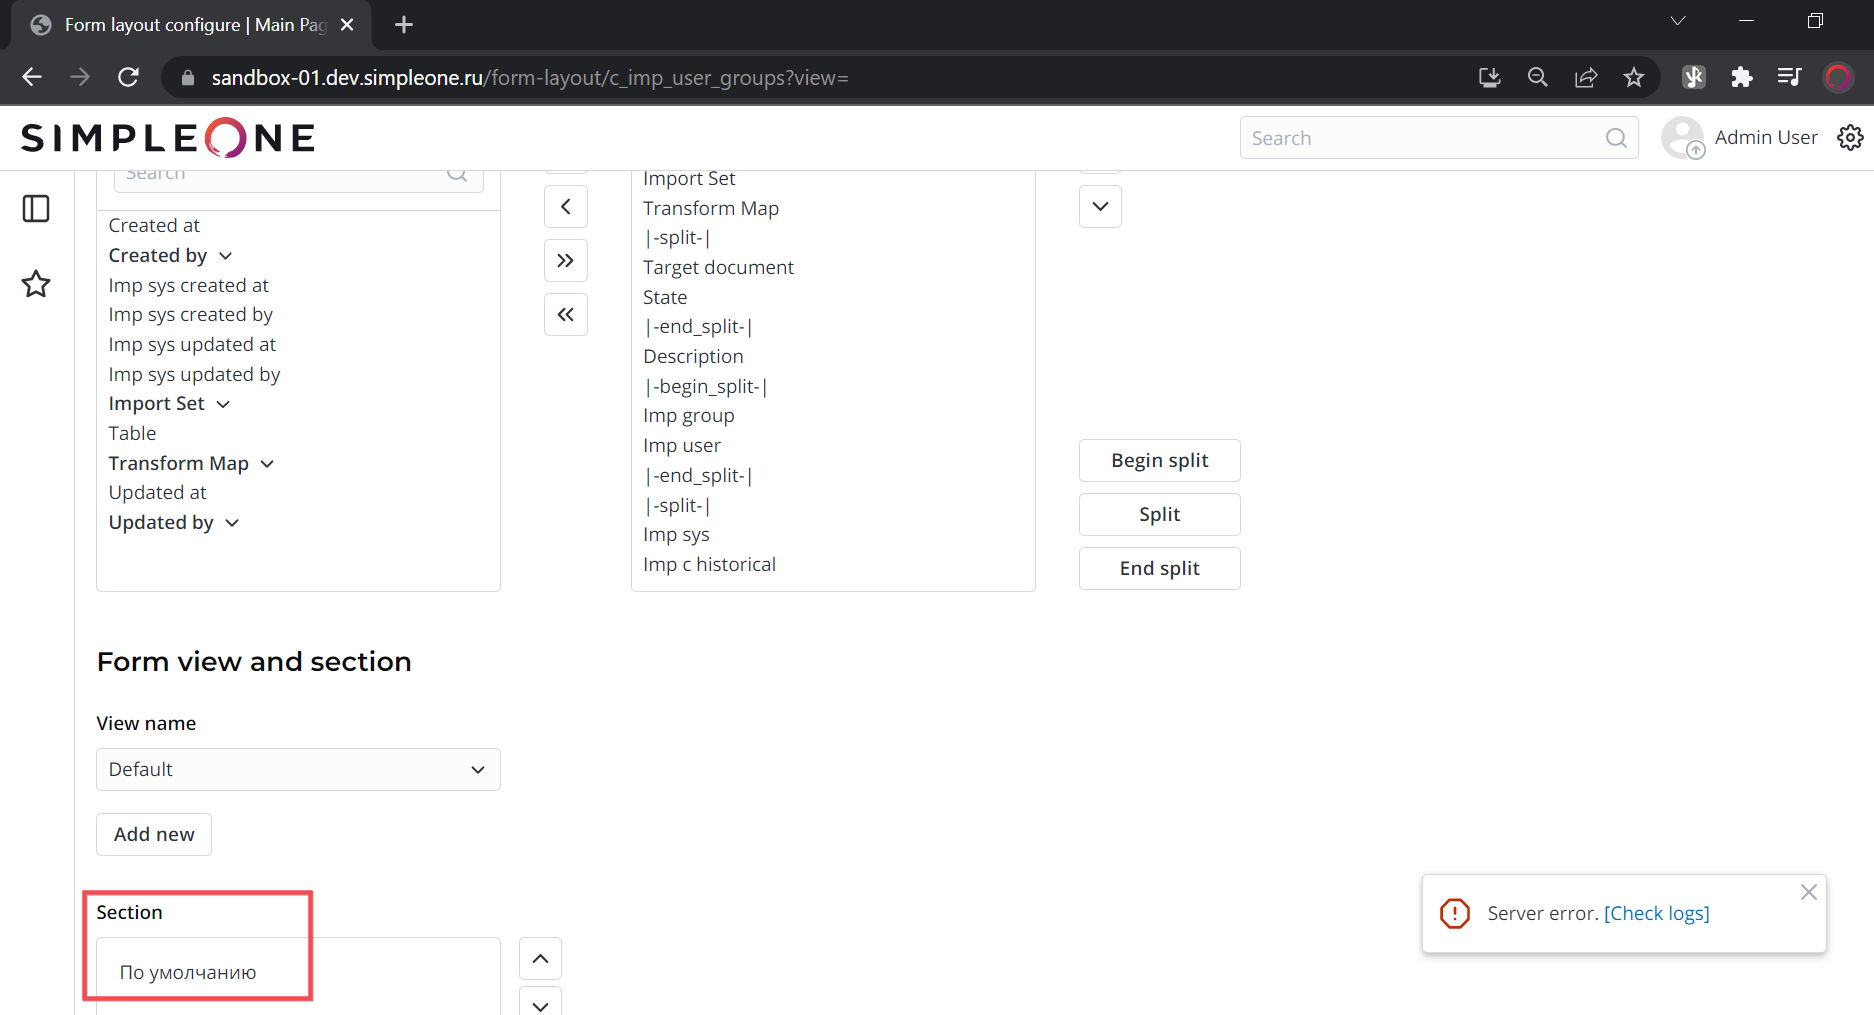Open the settings gear icon

point(1850,138)
